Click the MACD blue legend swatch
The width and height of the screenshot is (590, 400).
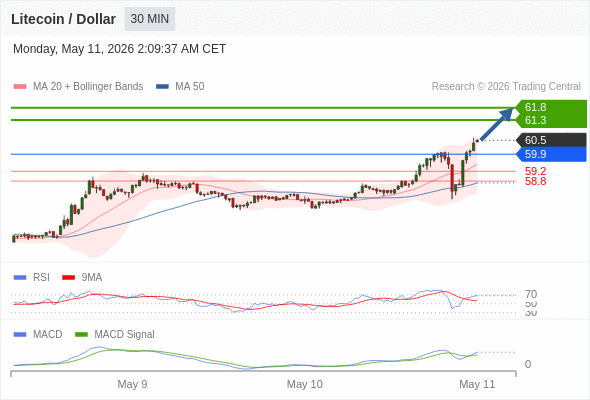(20, 335)
